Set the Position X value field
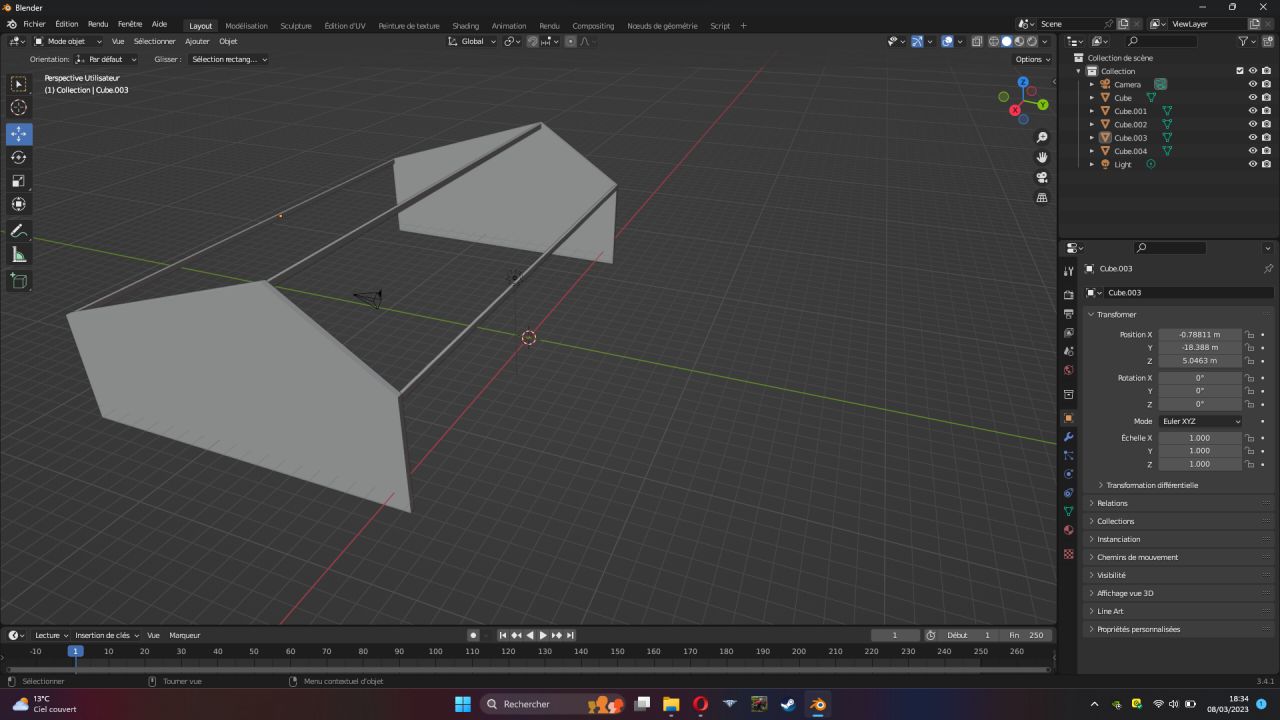This screenshot has width=1280, height=720. pos(1200,334)
